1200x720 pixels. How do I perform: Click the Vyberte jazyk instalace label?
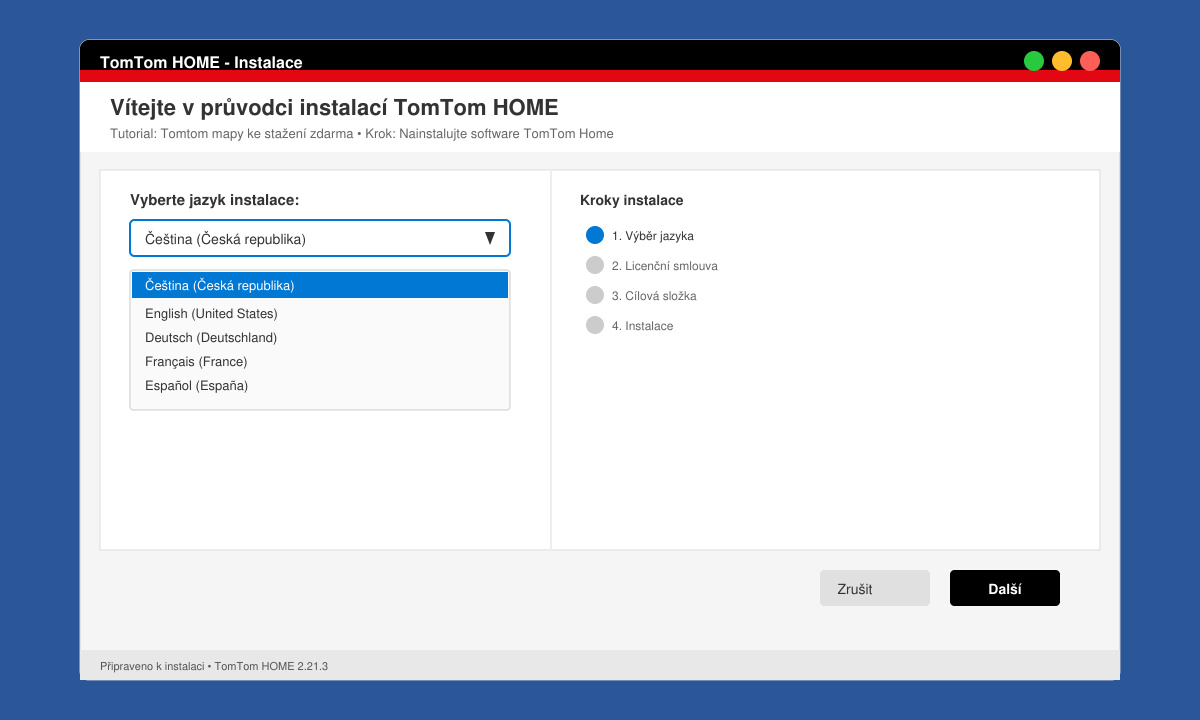[215, 200]
